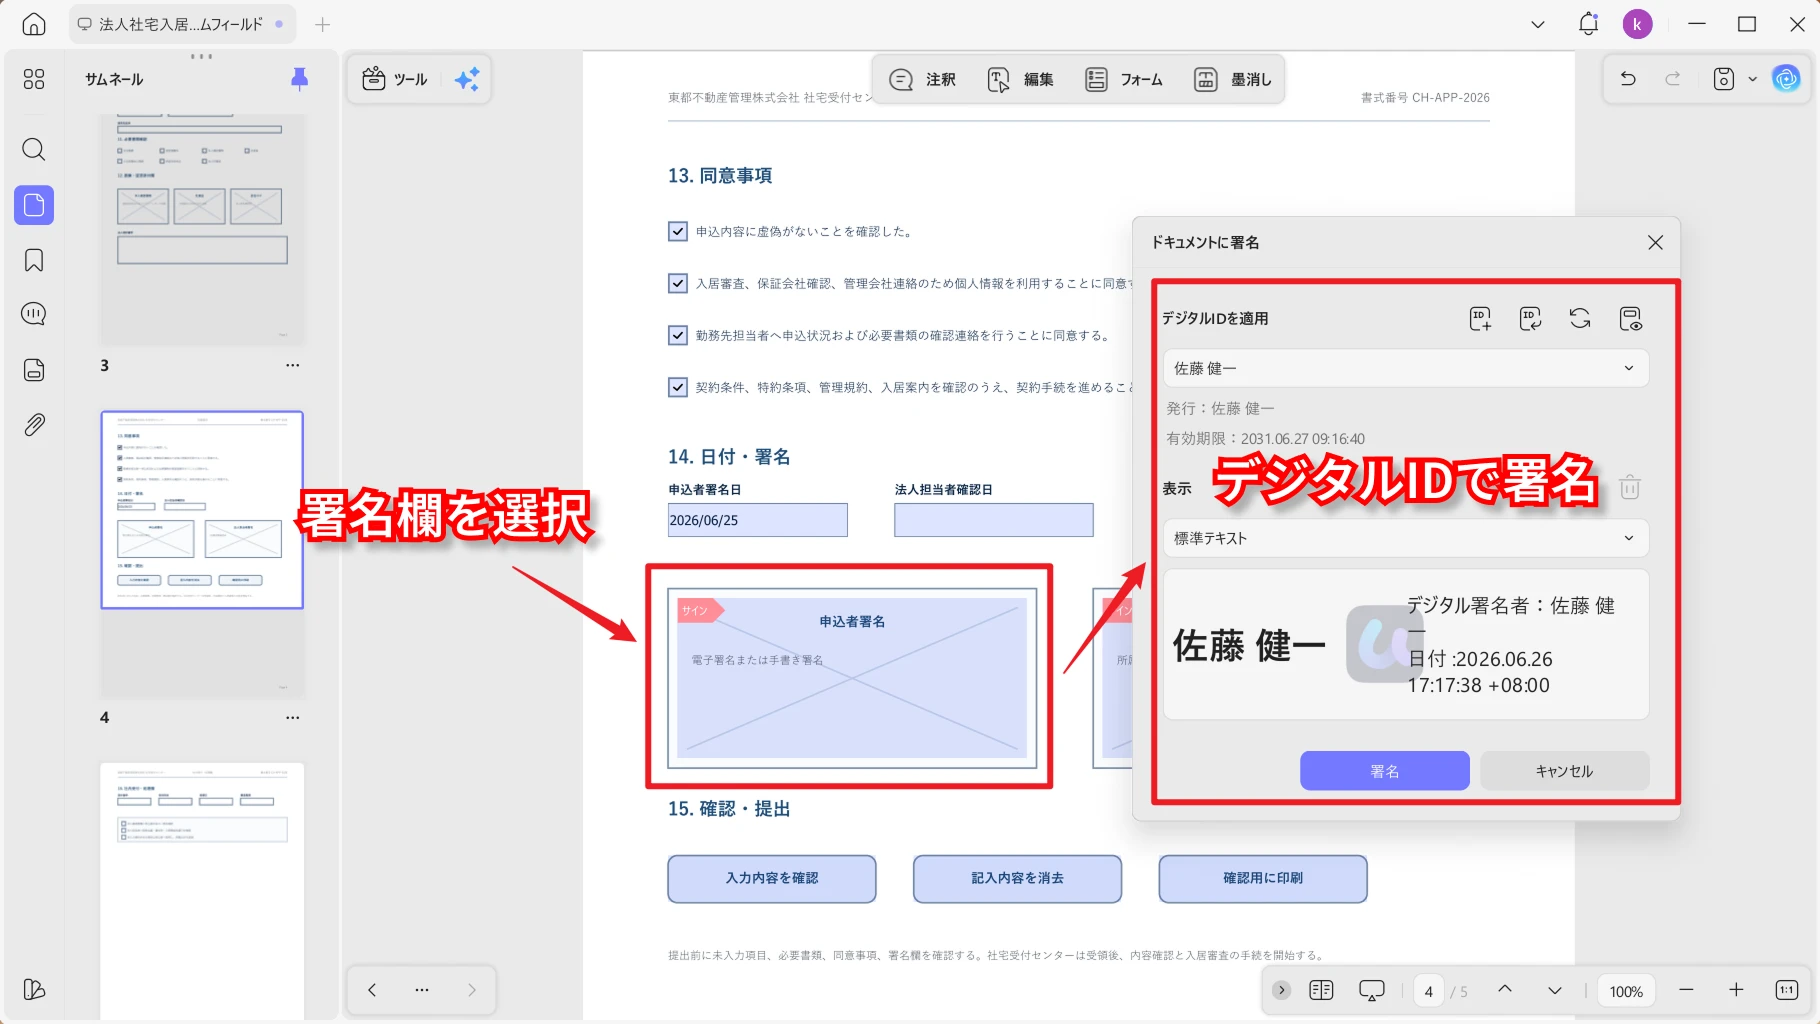This screenshot has height=1024, width=1820.
Task: Create a new digital ID icon
Action: coord(1480,319)
